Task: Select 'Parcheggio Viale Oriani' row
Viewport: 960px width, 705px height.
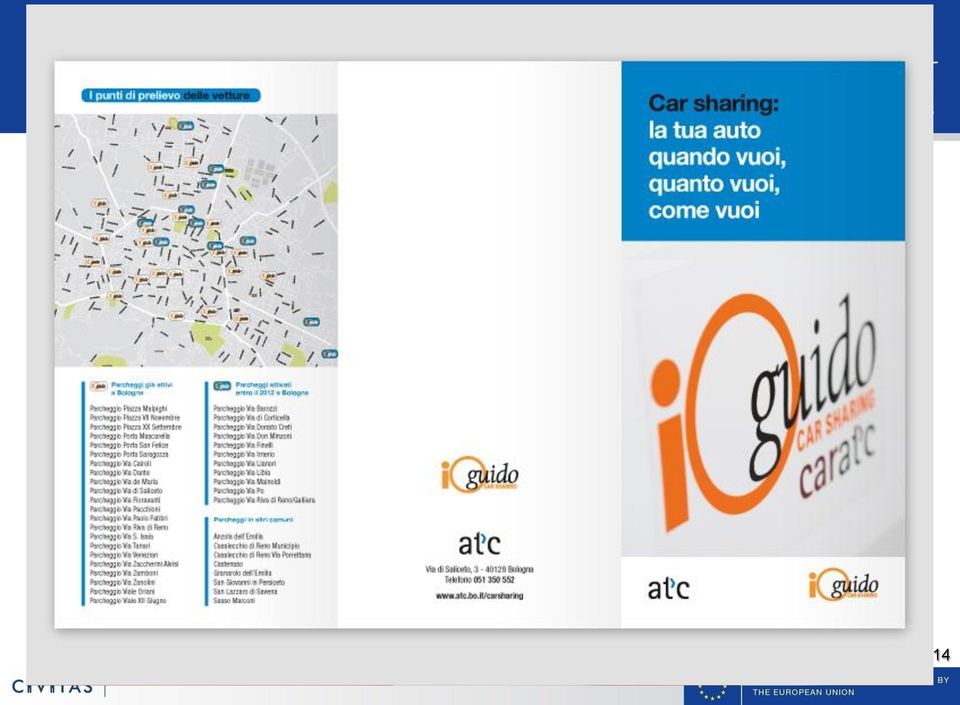Action: [122, 591]
